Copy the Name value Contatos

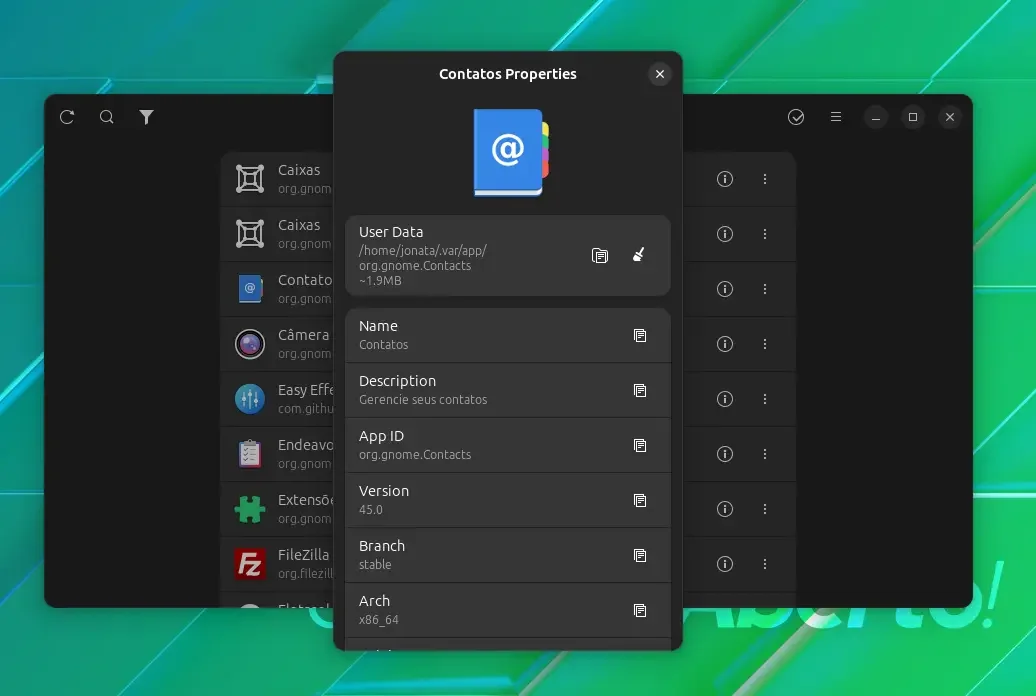pos(640,335)
